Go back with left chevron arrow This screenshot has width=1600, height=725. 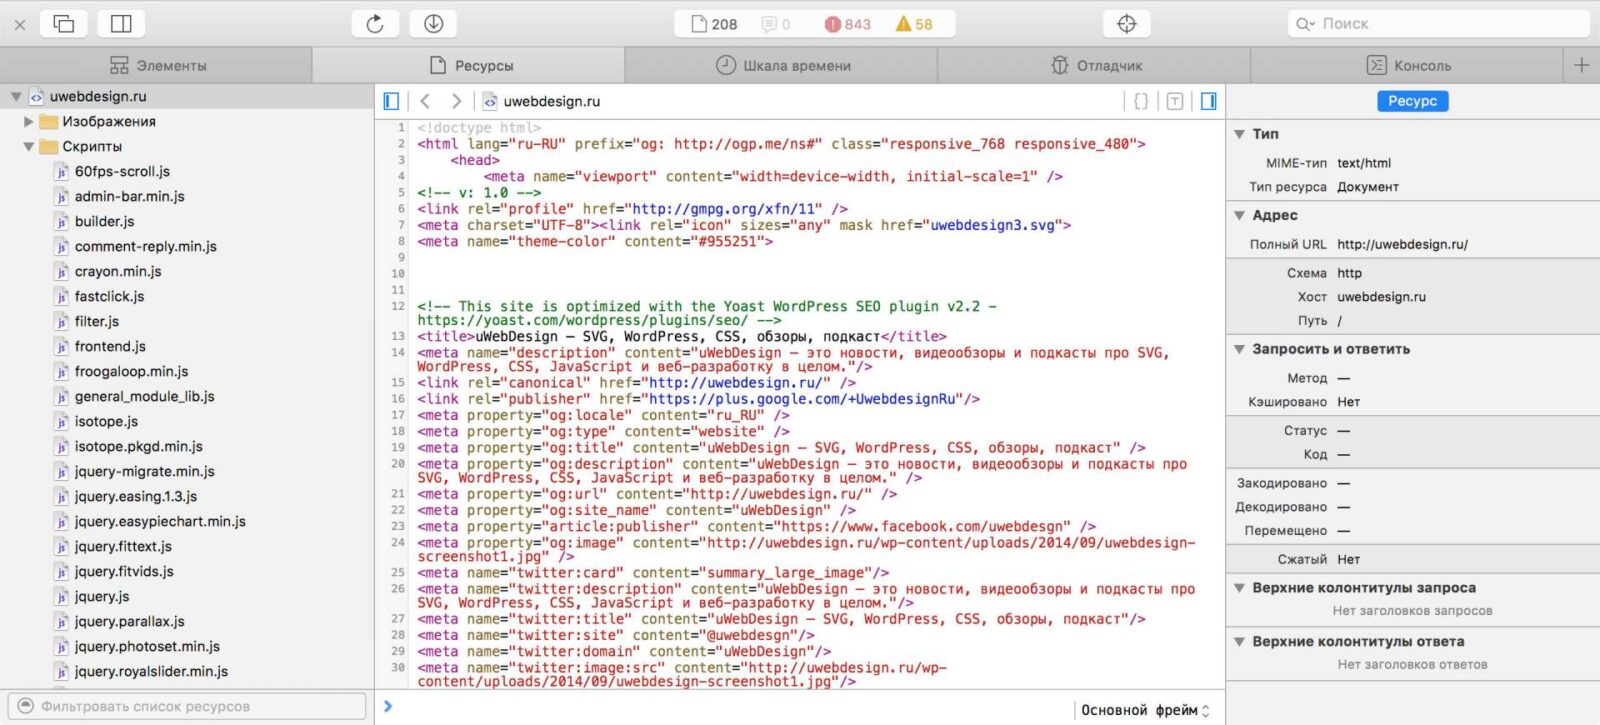425,101
